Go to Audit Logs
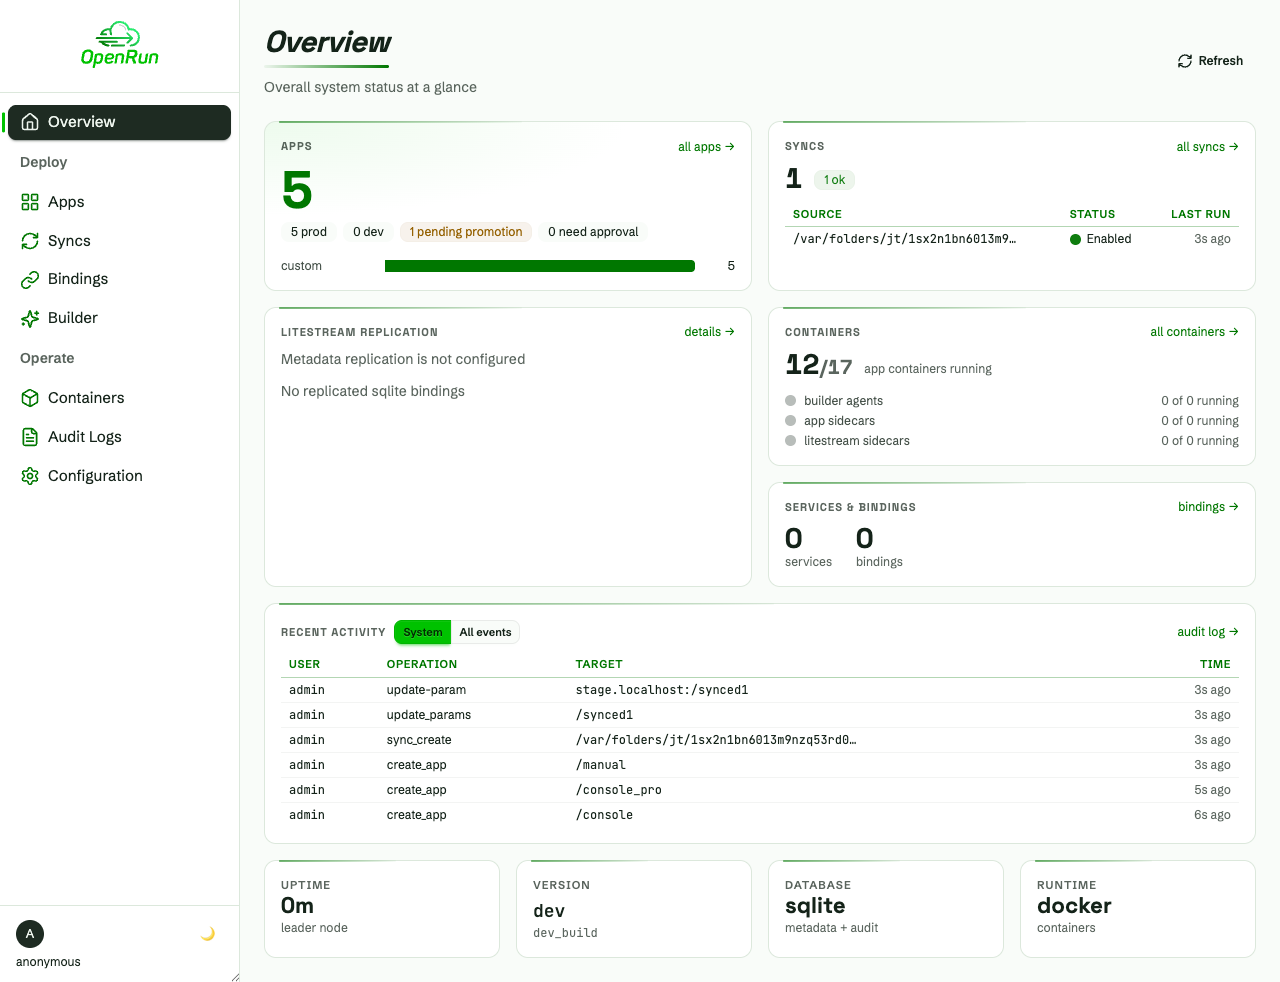The width and height of the screenshot is (1280, 982). [119, 437]
